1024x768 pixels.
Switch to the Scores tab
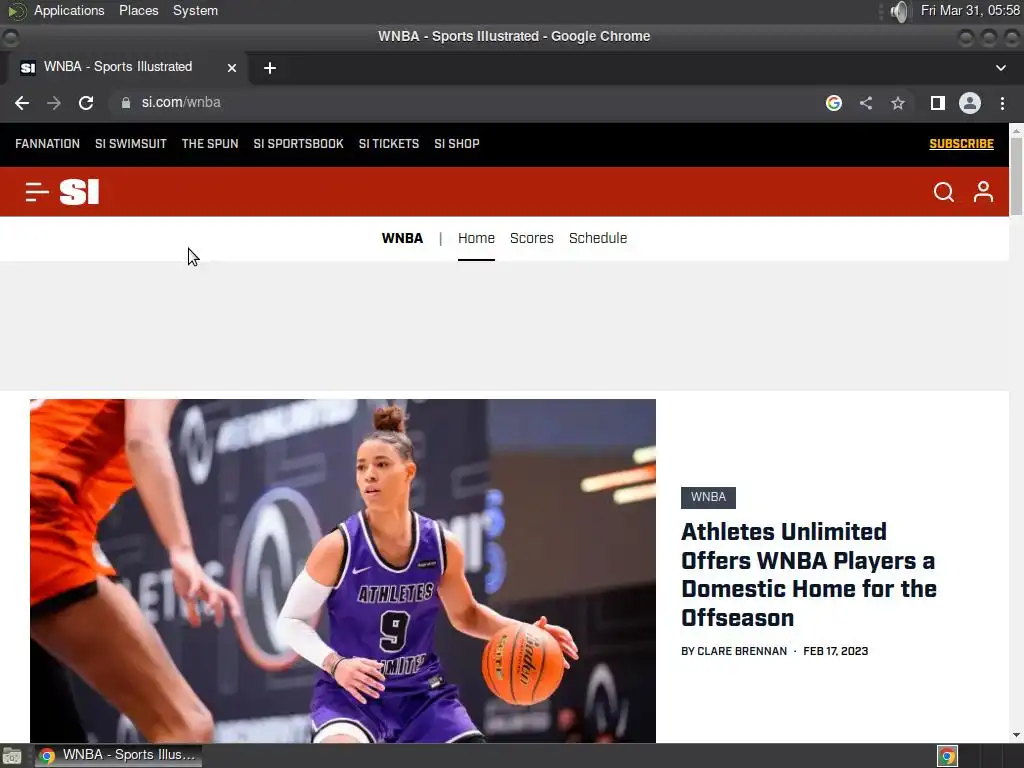pyautogui.click(x=532, y=238)
